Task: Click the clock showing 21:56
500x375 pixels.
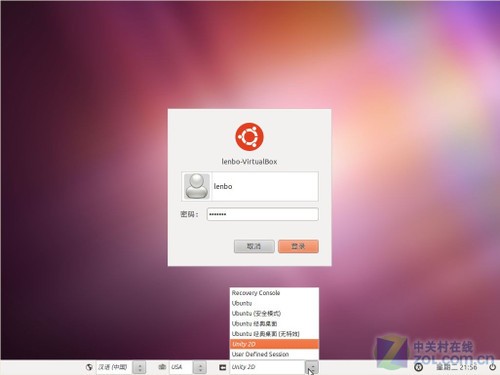Action: coord(457,367)
